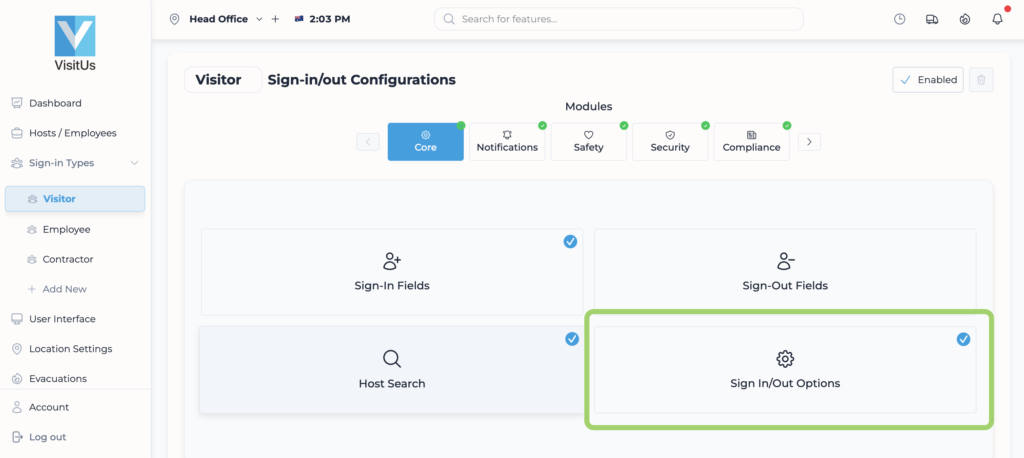Click the notifications bell icon
Image resolution: width=1024 pixels, height=458 pixels.
coord(997,19)
